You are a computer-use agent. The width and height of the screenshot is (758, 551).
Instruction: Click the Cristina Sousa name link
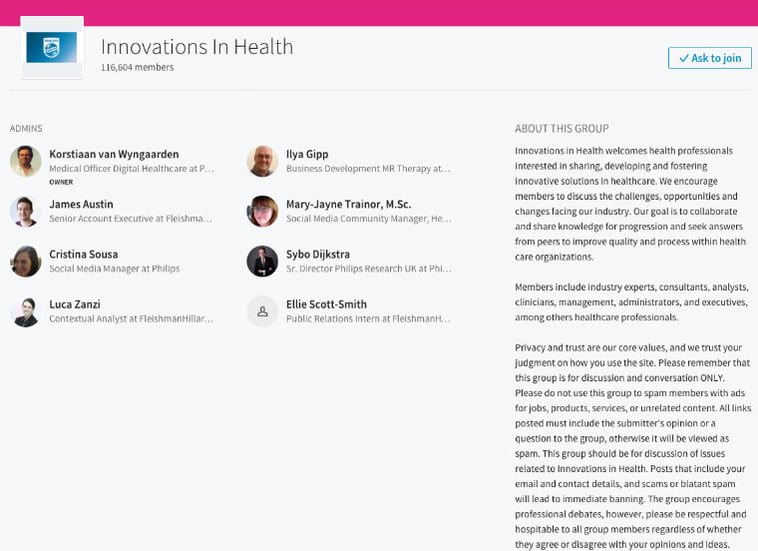(83, 254)
